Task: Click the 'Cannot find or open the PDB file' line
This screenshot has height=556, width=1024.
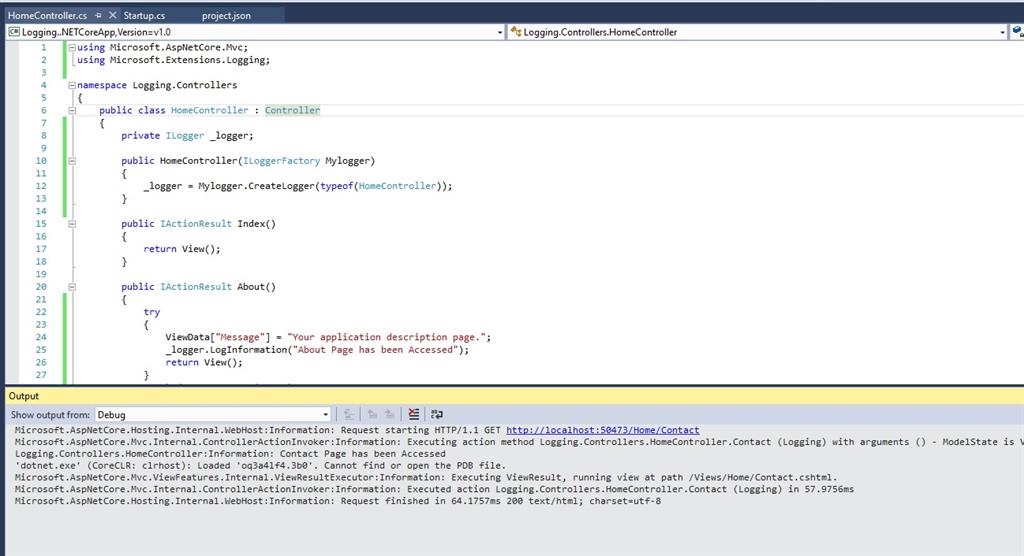Action: [x=260, y=465]
